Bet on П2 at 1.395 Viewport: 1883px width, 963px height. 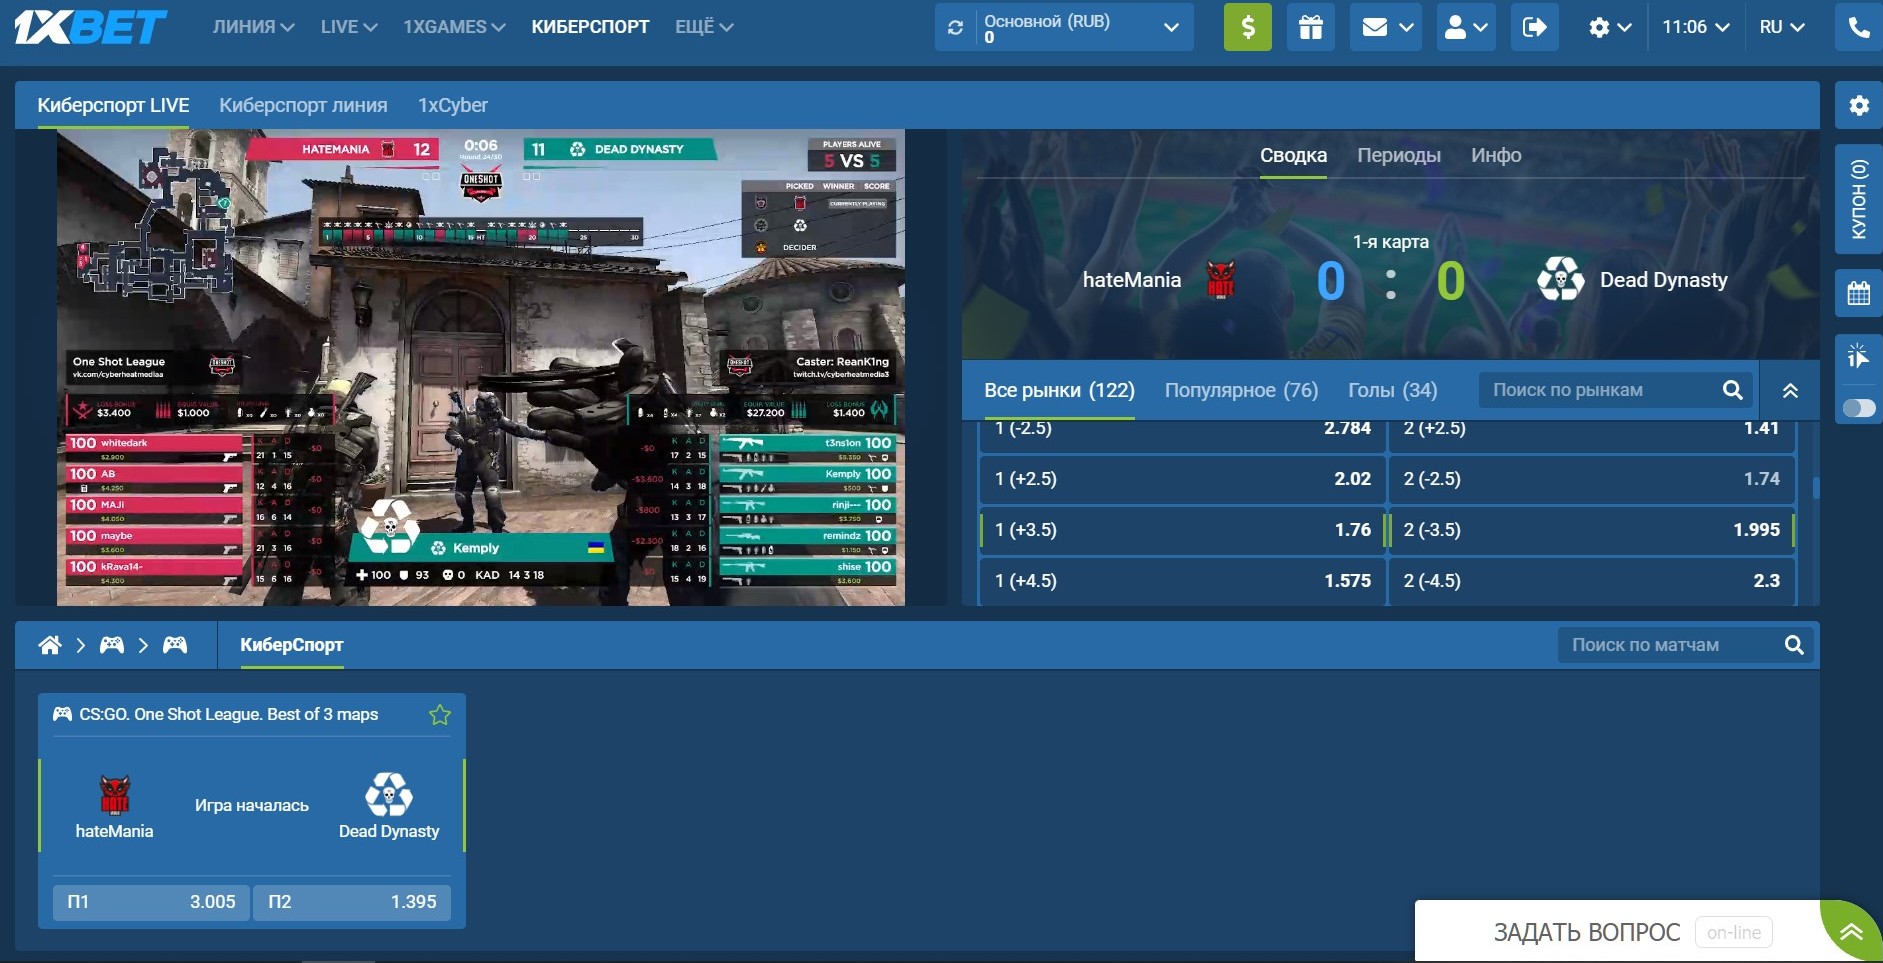click(x=352, y=902)
